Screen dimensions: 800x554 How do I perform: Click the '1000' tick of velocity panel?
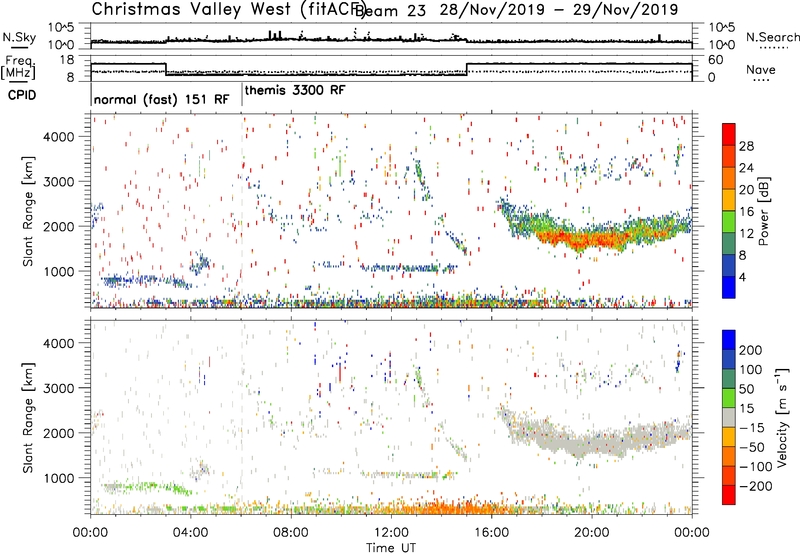click(59, 478)
